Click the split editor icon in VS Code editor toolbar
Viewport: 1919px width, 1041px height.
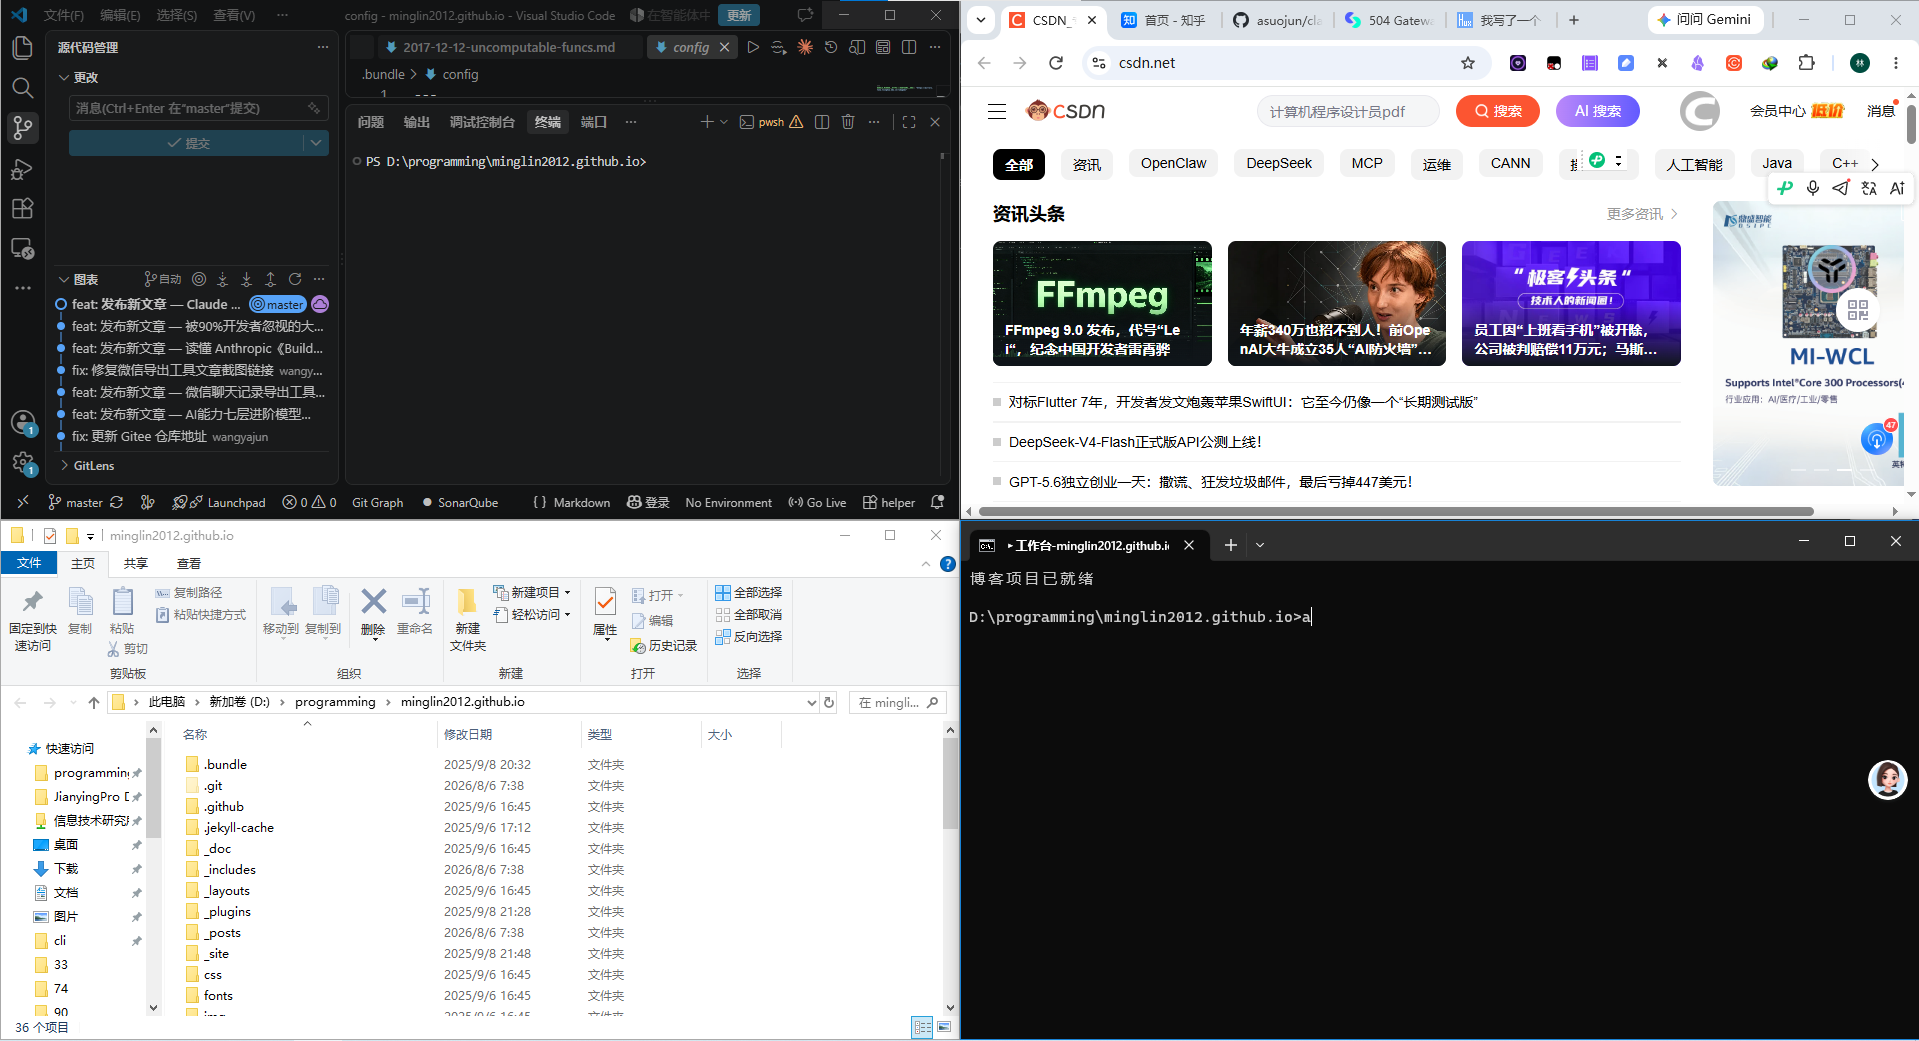click(x=909, y=47)
